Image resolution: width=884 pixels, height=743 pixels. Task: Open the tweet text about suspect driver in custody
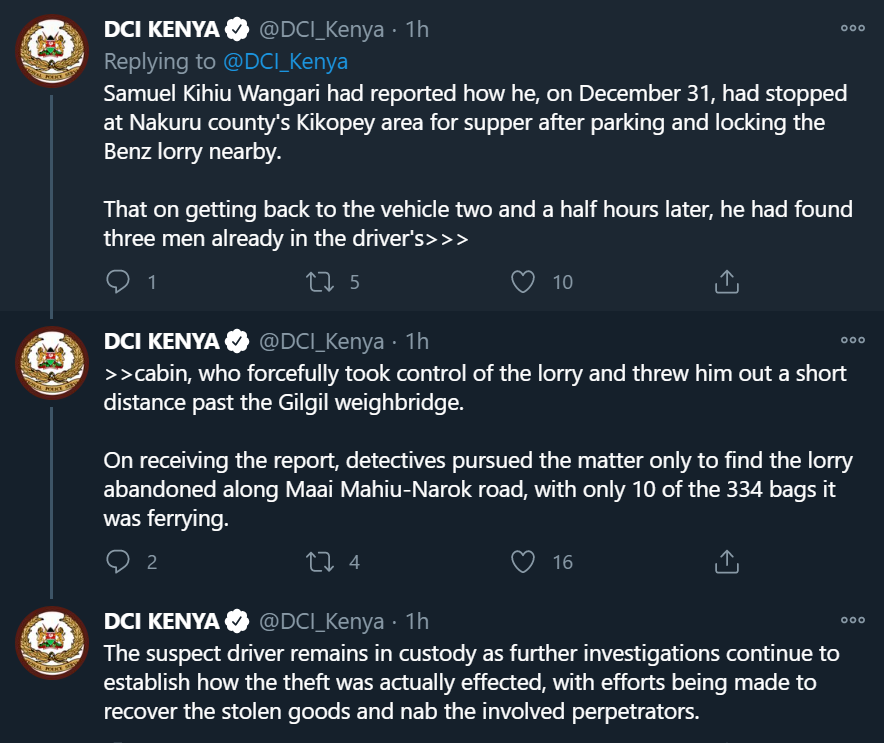pos(471,682)
